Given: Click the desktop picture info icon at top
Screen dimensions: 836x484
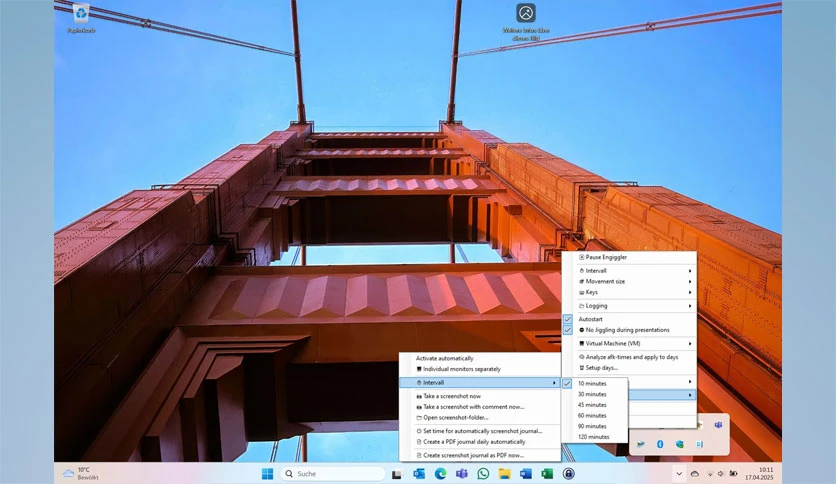Looking at the screenshot, I should 526,22.
